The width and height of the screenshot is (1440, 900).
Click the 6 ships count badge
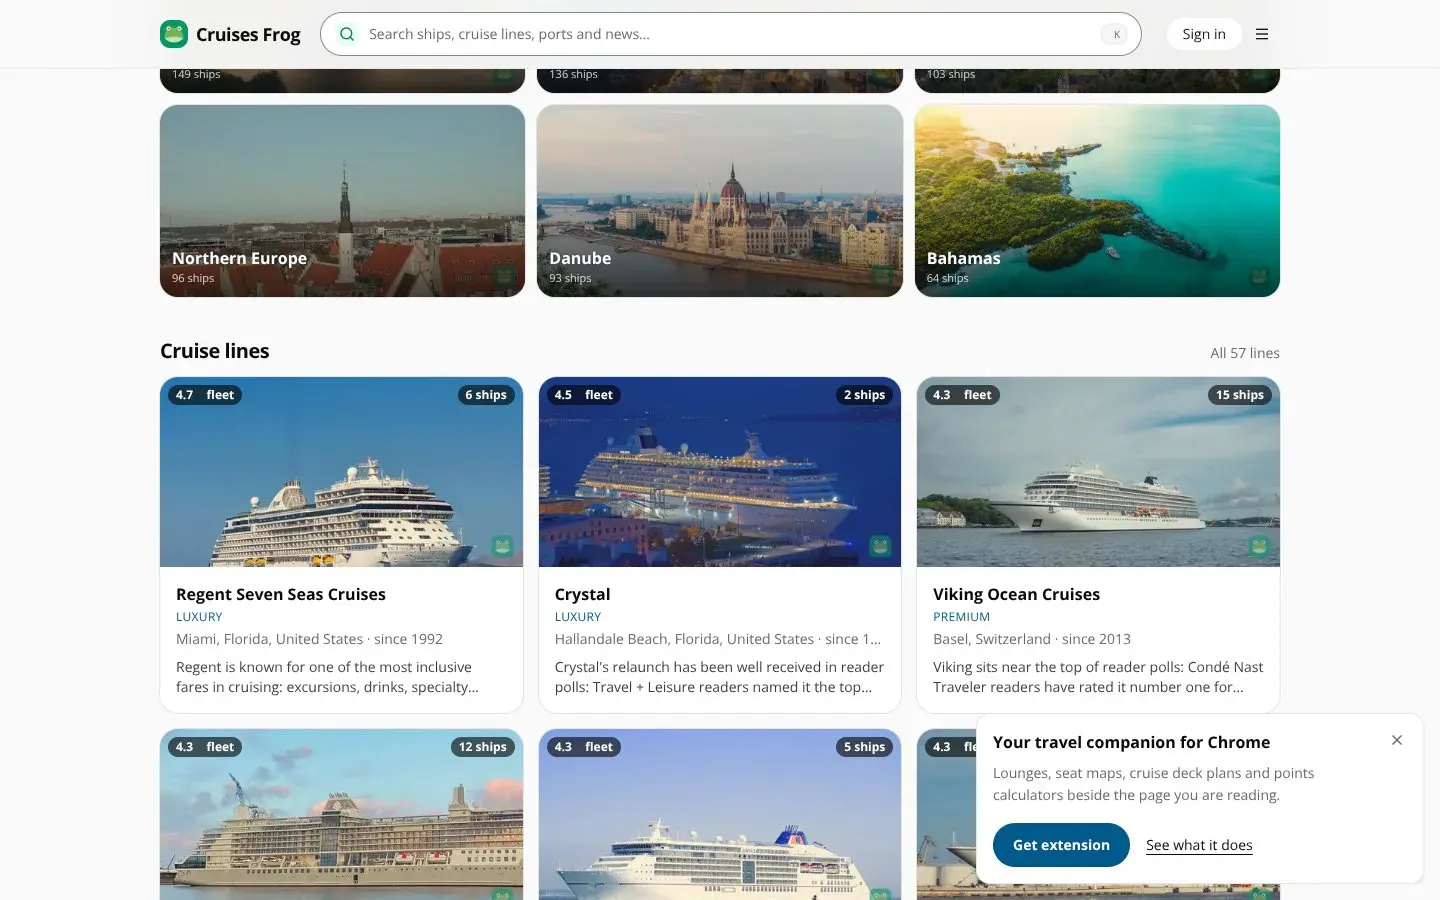(486, 395)
